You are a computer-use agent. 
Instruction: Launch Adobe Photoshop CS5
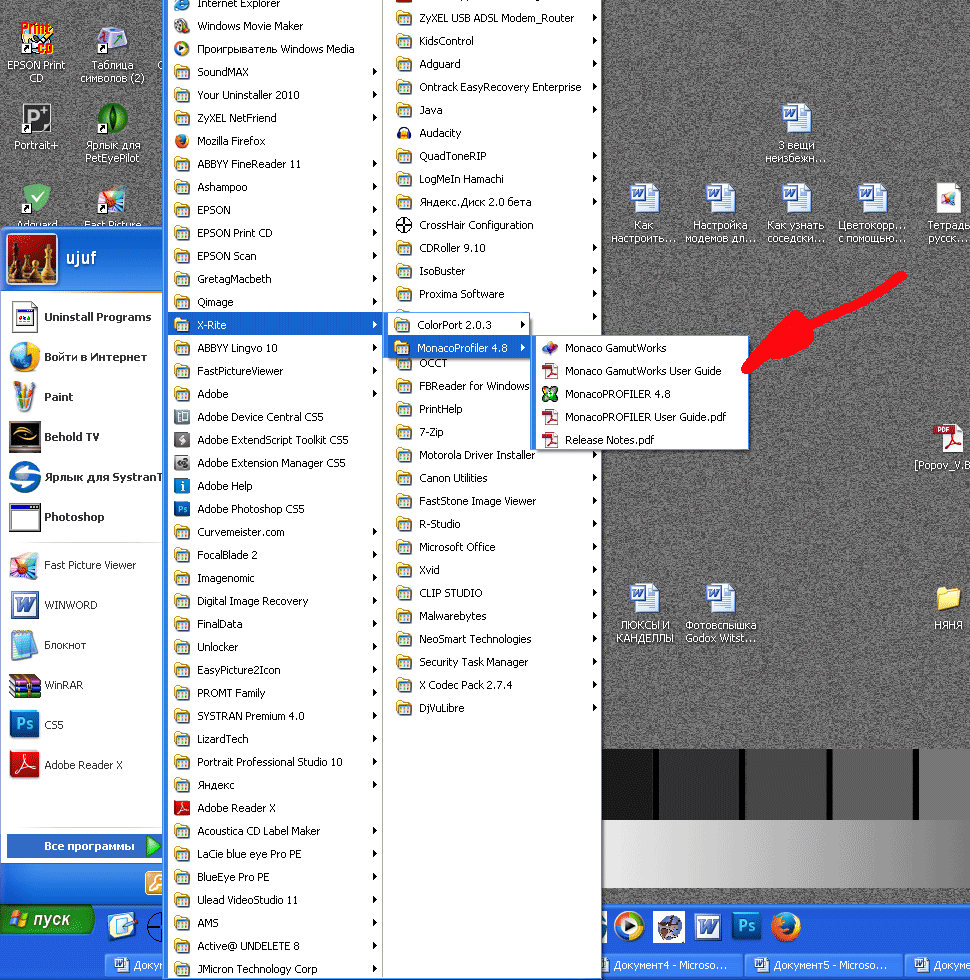pyautogui.click(x=275, y=509)
